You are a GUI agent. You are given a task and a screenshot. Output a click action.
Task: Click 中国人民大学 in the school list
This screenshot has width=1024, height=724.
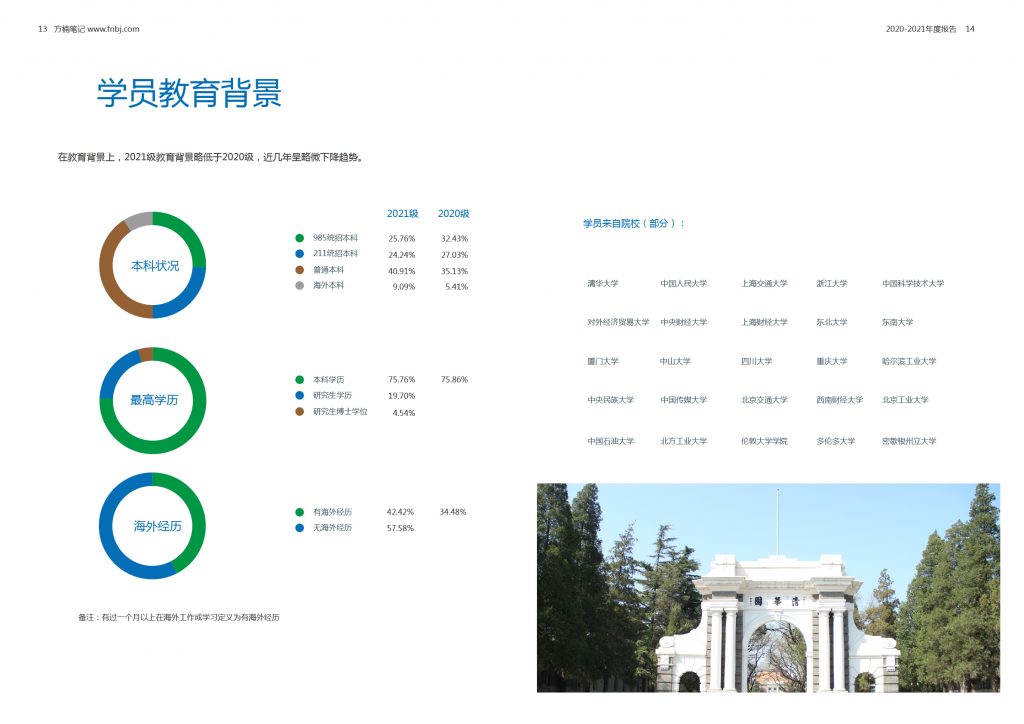click(683, 283)
